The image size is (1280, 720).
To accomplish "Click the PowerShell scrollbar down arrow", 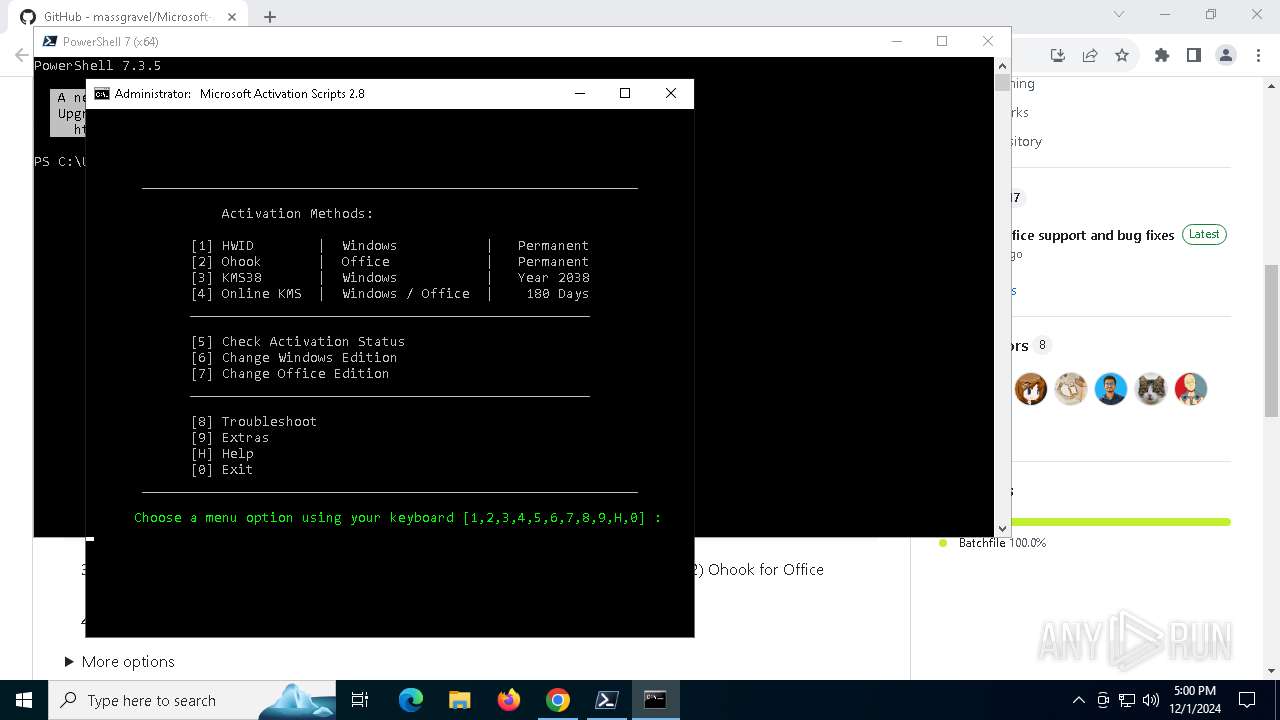I will point(1002,528).
